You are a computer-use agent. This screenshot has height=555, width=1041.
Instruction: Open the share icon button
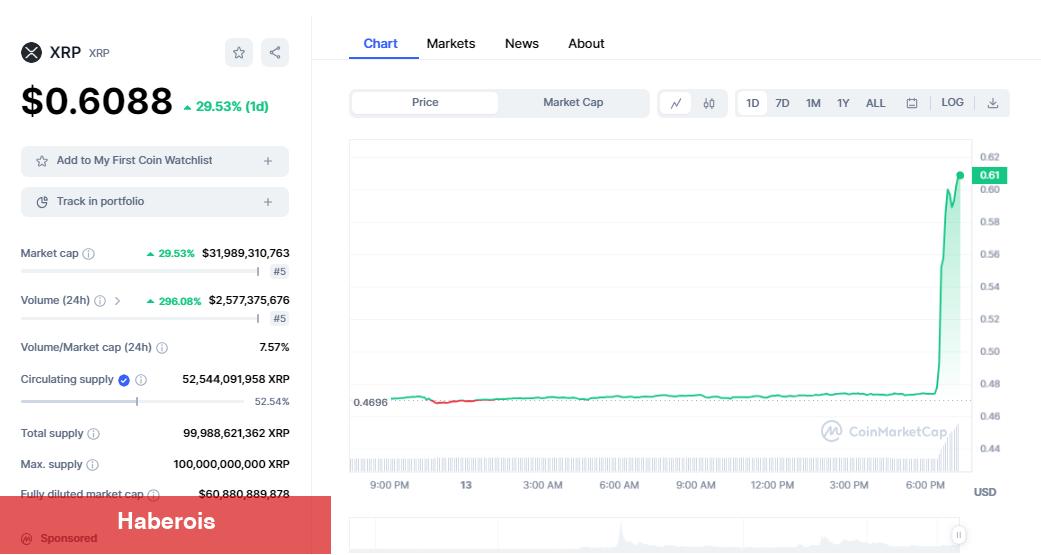pos(275,52)
